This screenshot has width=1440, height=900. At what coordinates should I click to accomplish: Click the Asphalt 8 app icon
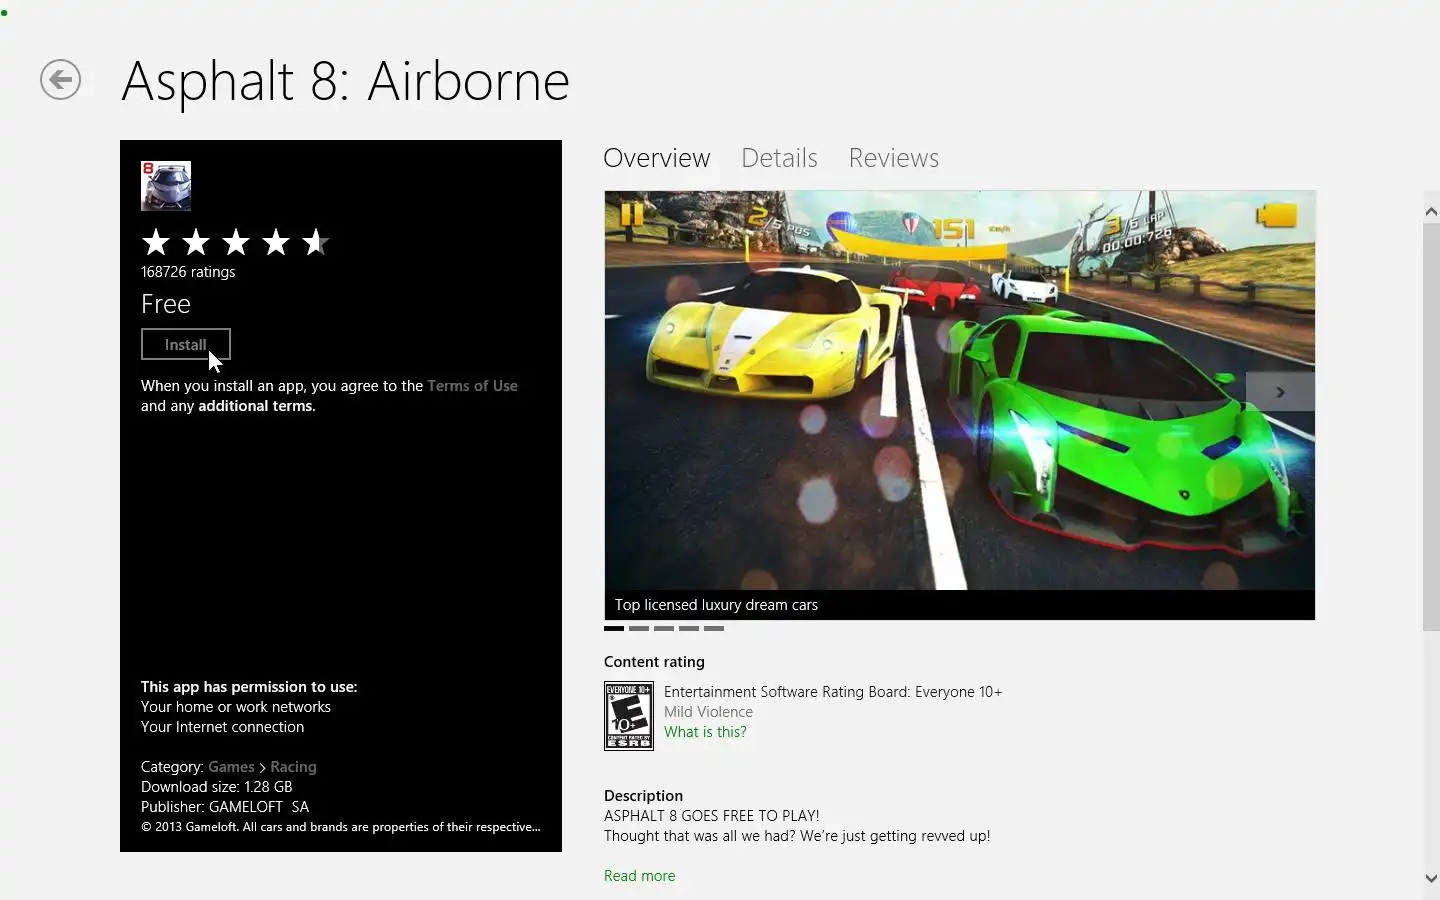[166, 186]
